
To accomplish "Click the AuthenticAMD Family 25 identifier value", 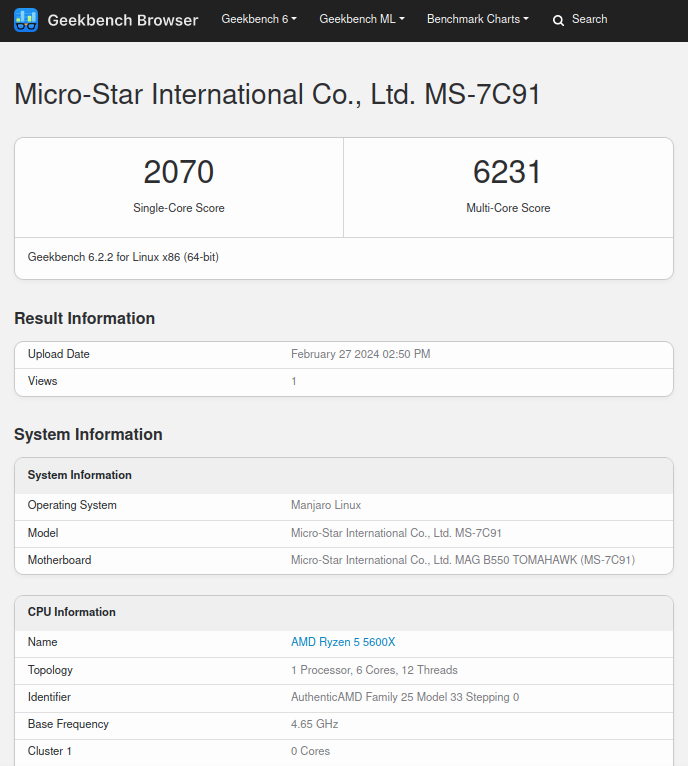I will (405, 697).
